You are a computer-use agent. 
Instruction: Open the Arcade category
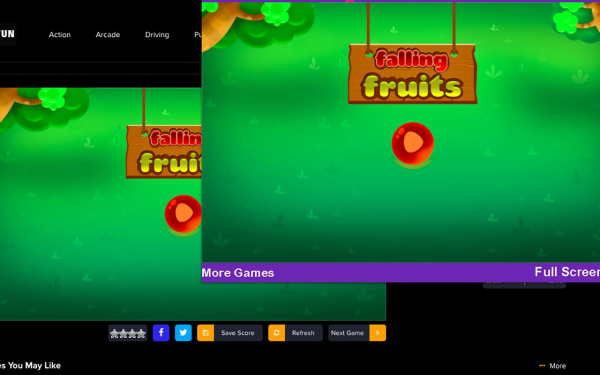108,35
